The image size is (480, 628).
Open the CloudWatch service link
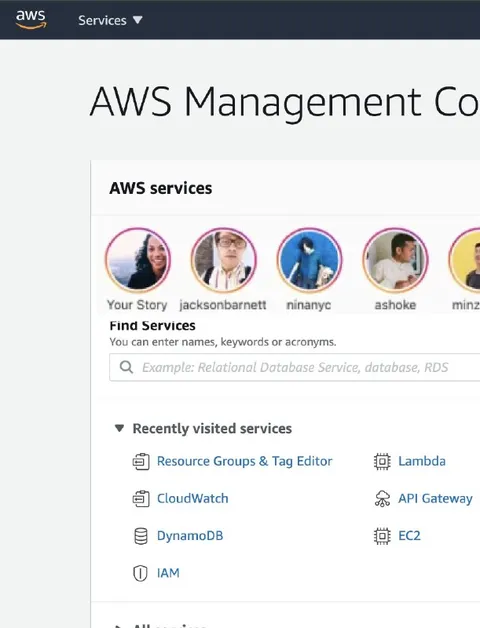pos(192,498)
